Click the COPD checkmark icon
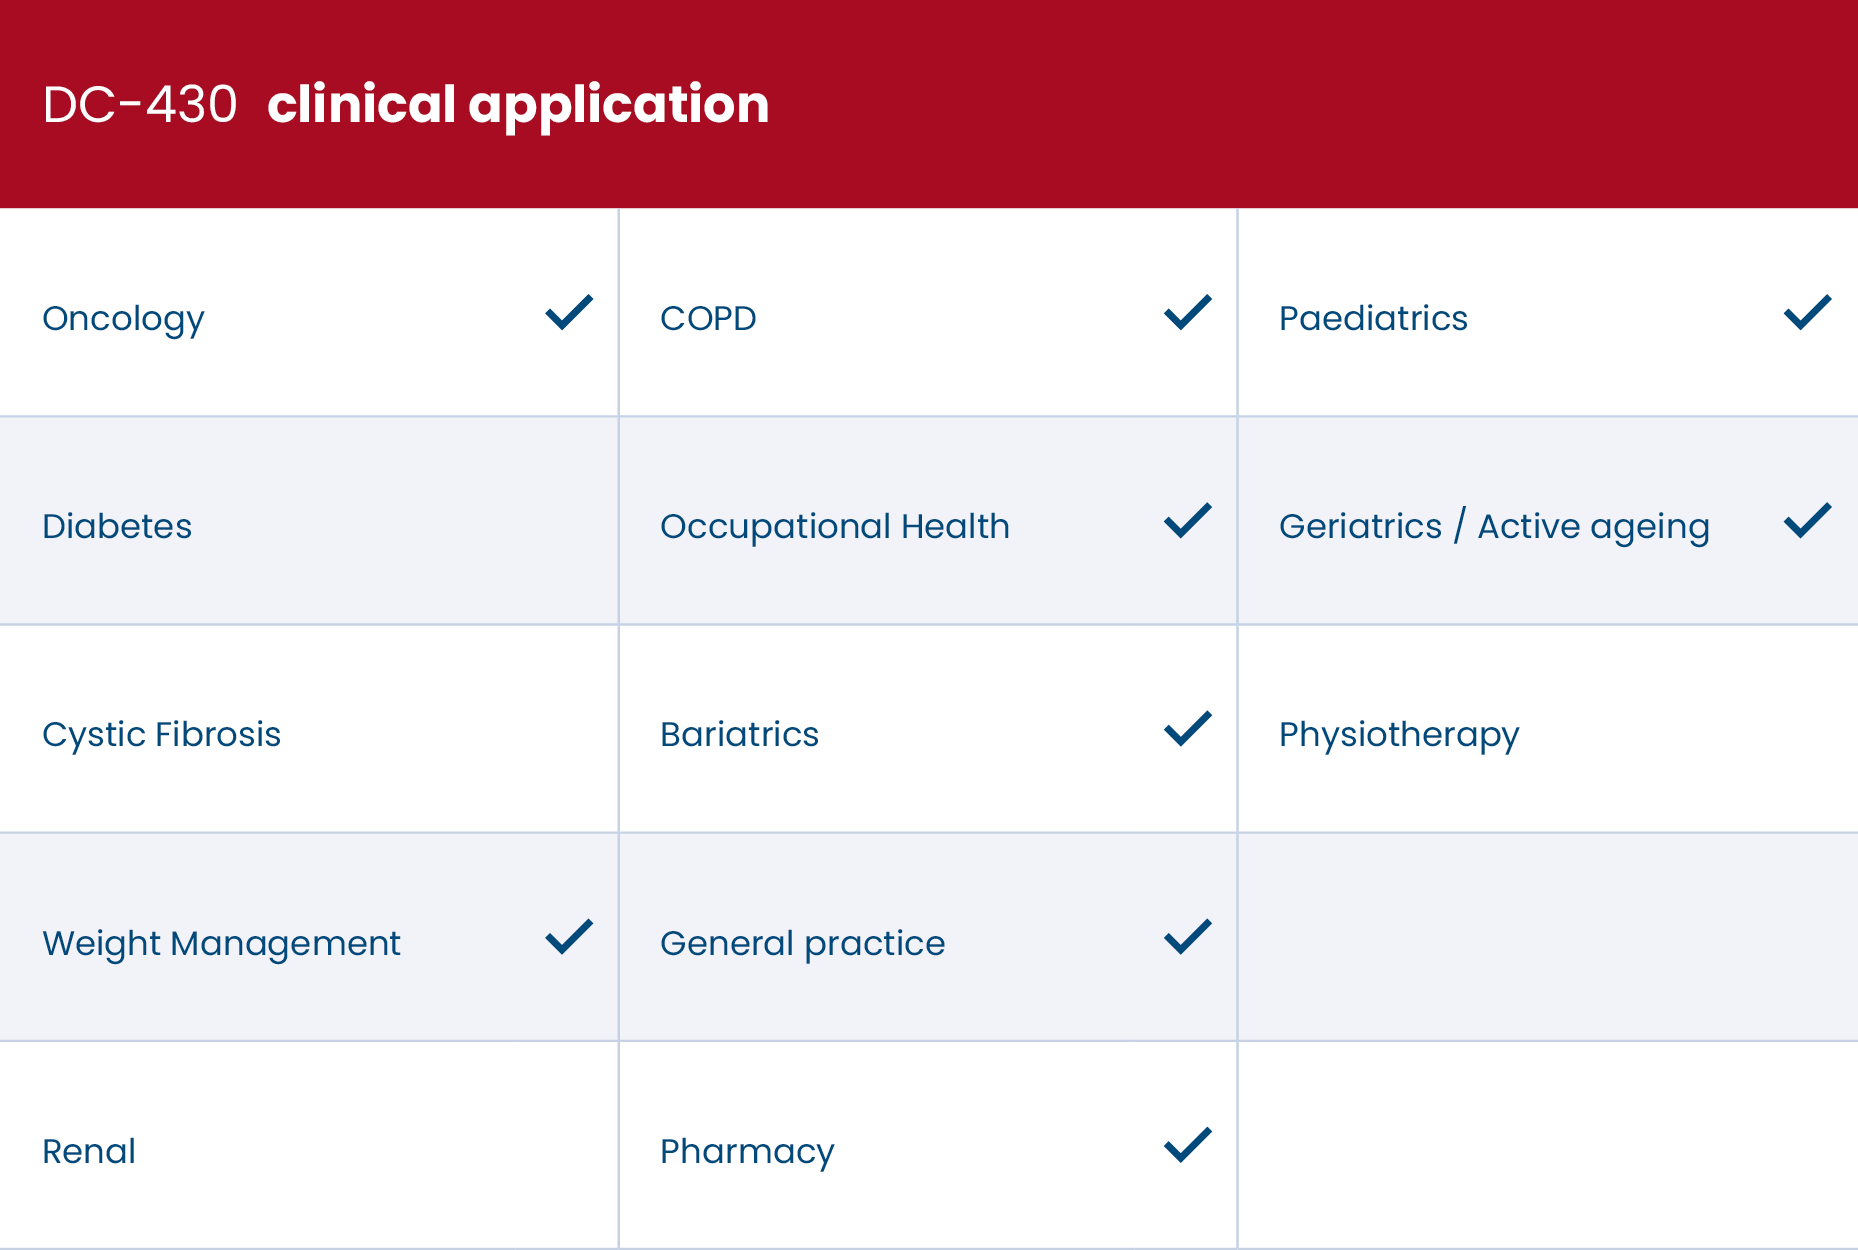 pyautogui.click(x=1188, y=313)
